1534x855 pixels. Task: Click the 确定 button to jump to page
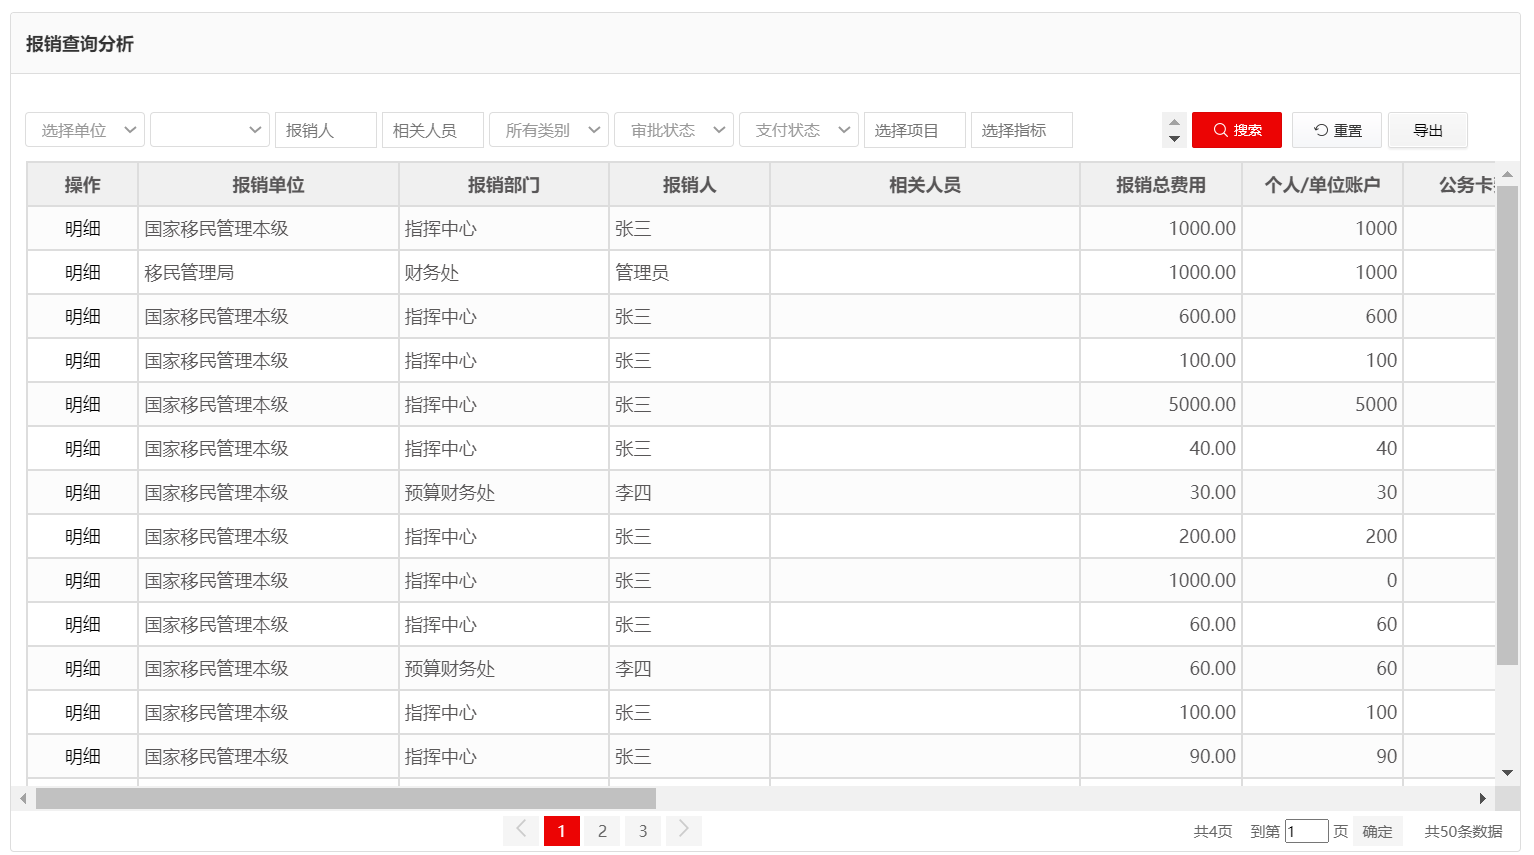pos(1377,831)
